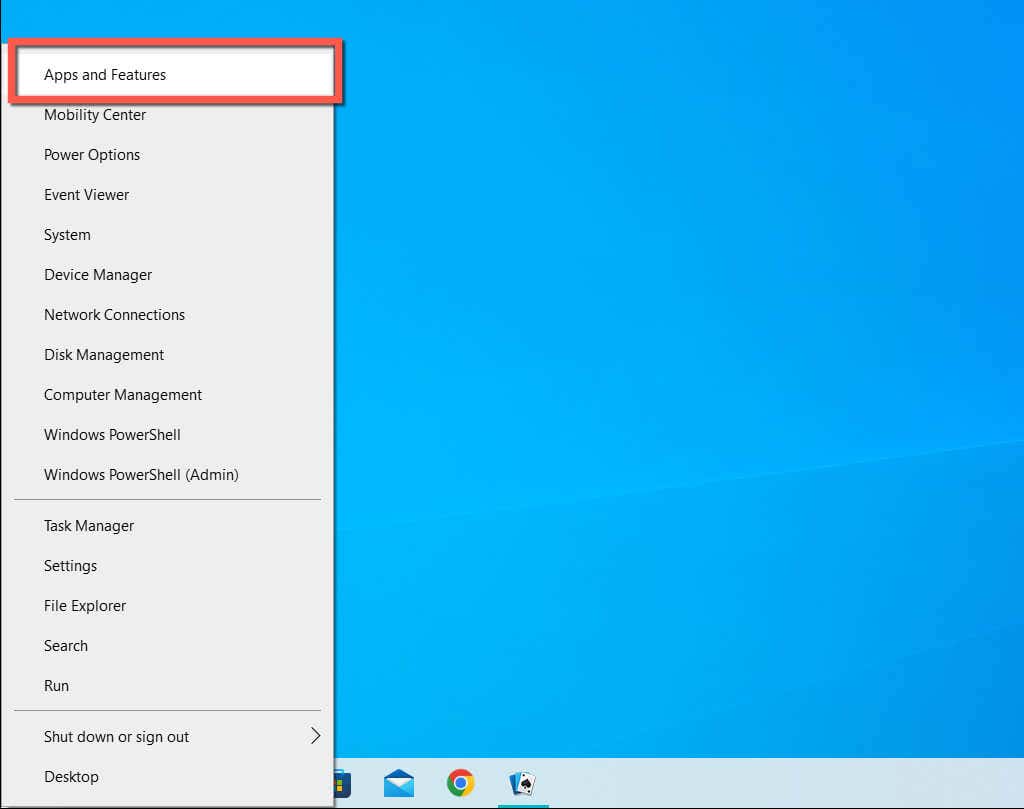This screenshot has height=809, width=1024.
Task: Open Network Connections
Action: 114,315
